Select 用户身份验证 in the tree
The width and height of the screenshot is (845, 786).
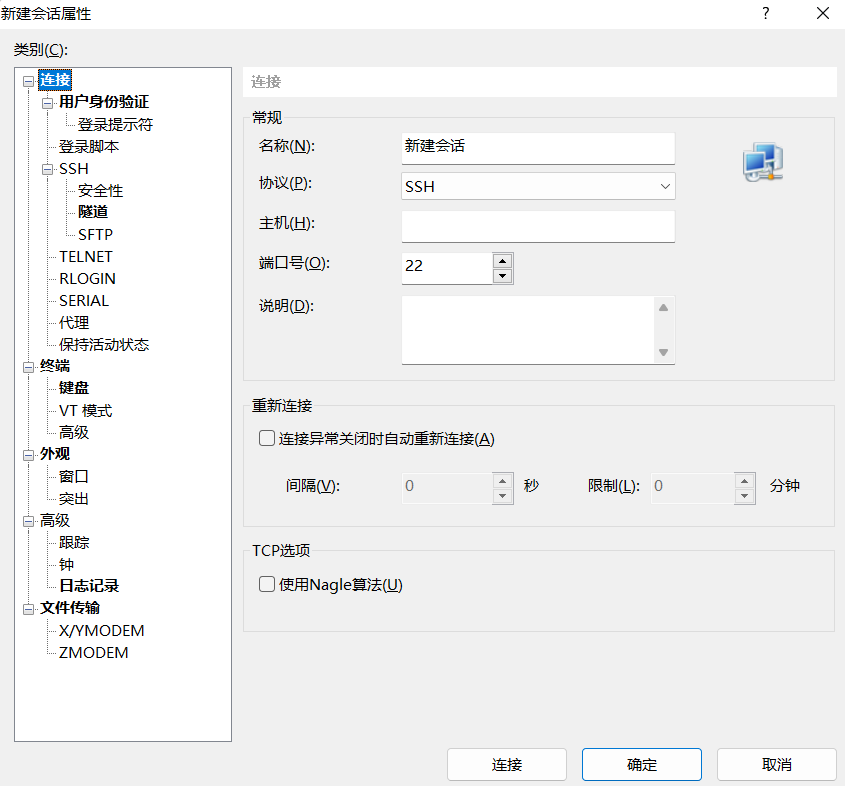pos(104,102)
